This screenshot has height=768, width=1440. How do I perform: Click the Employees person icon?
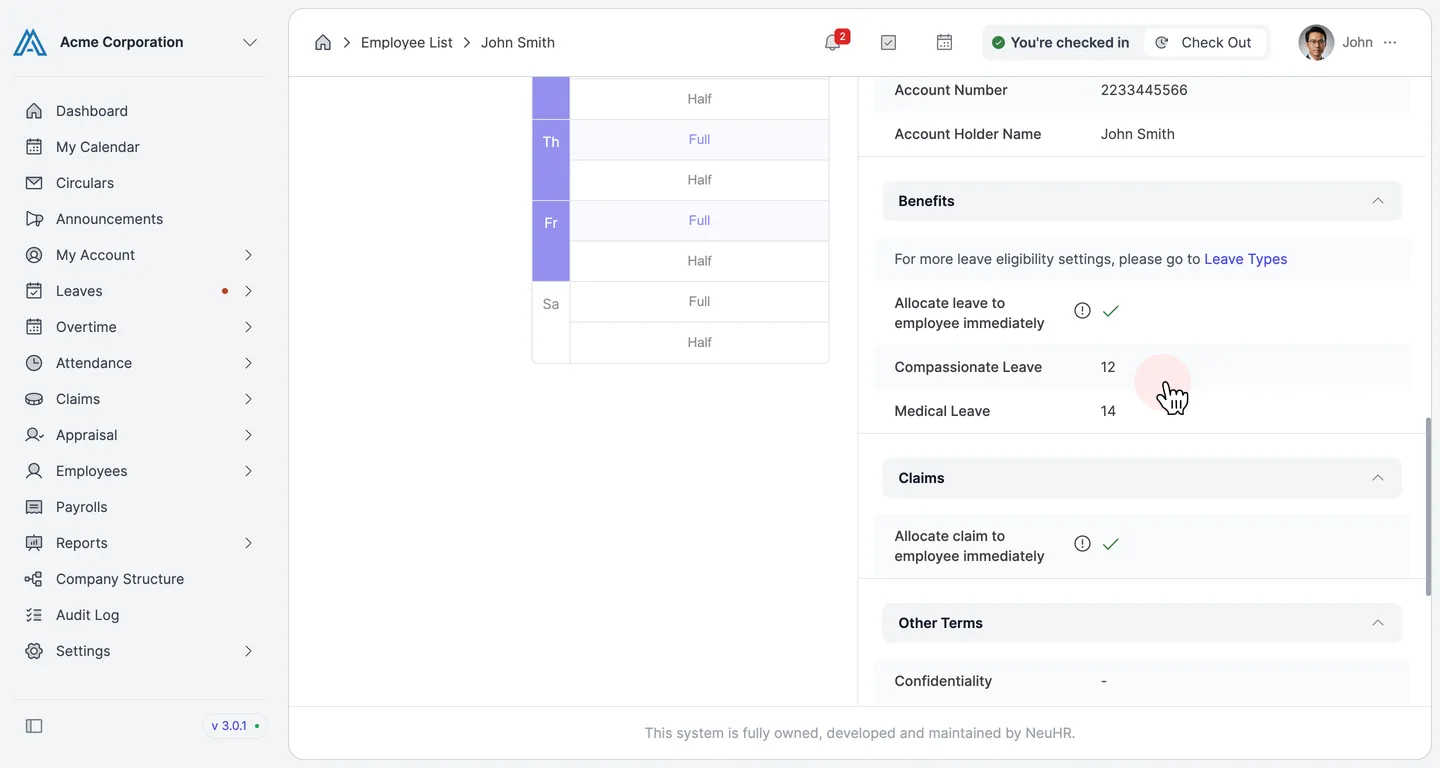[x=34, y=471]
